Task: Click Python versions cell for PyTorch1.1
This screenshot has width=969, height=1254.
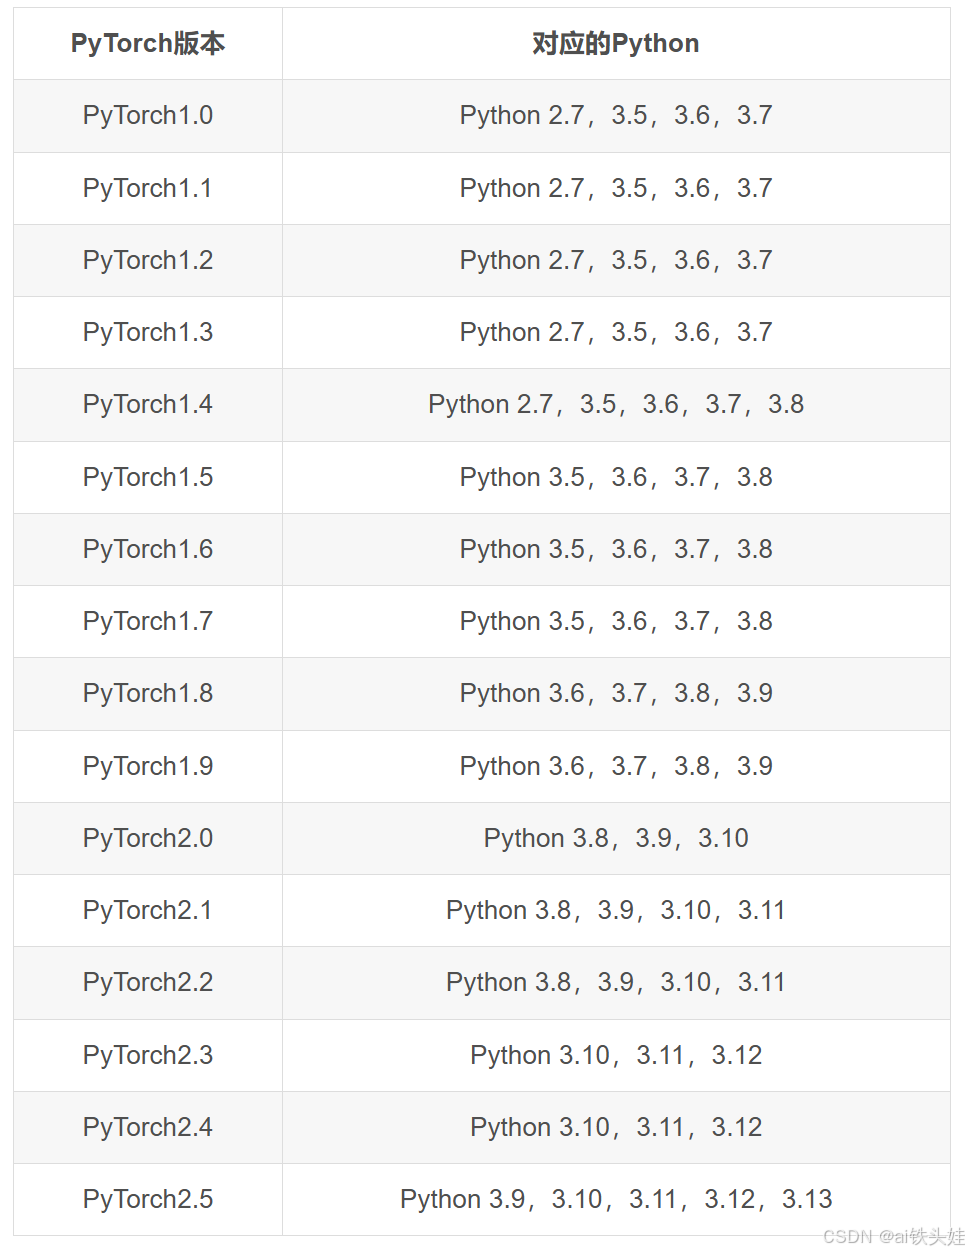Action: 616,188
